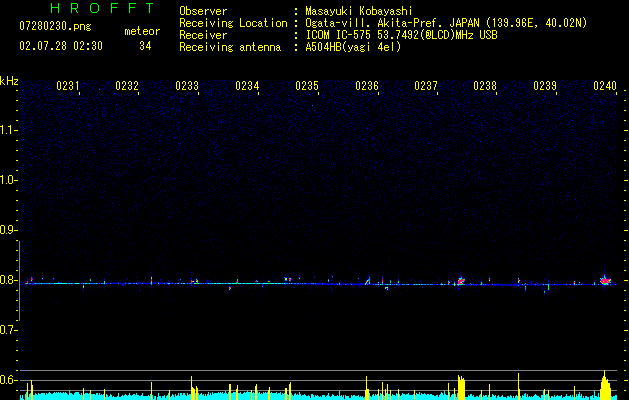This screenshot has height=400, width=629.
Task: Click the 0.8 kHz axis label
Action: point(8,280)
